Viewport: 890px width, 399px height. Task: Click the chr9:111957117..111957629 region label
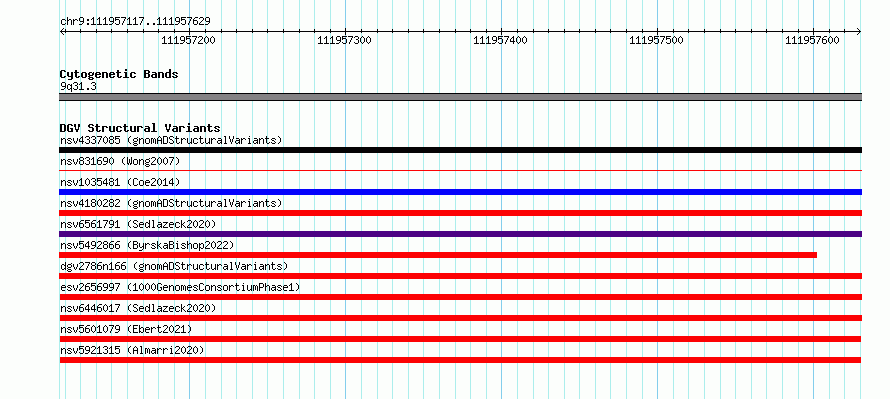[135, 22]
